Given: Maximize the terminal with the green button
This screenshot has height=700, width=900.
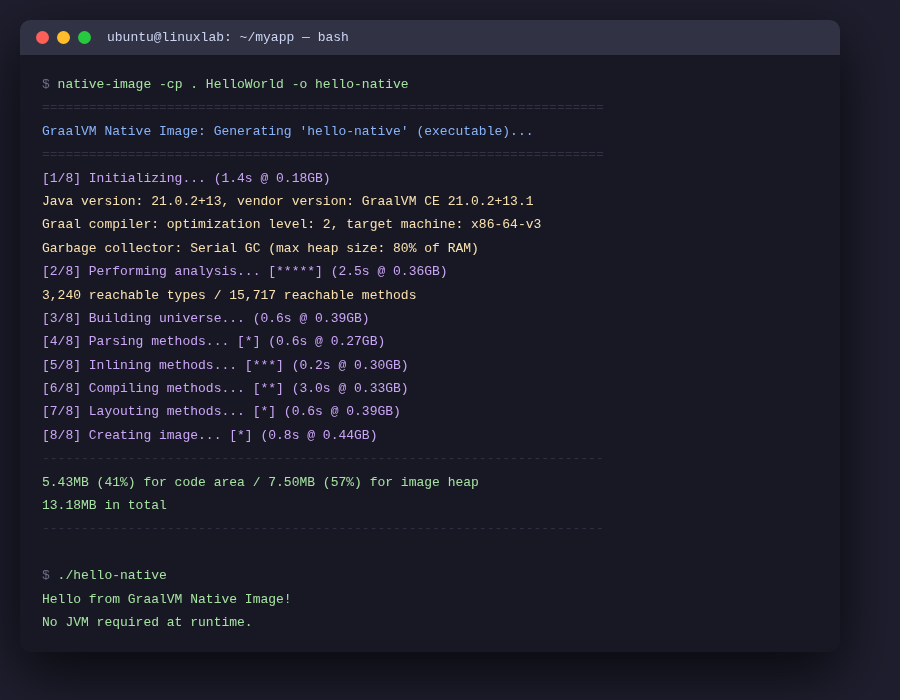Looking at the screenshot, I should (84, 37).
